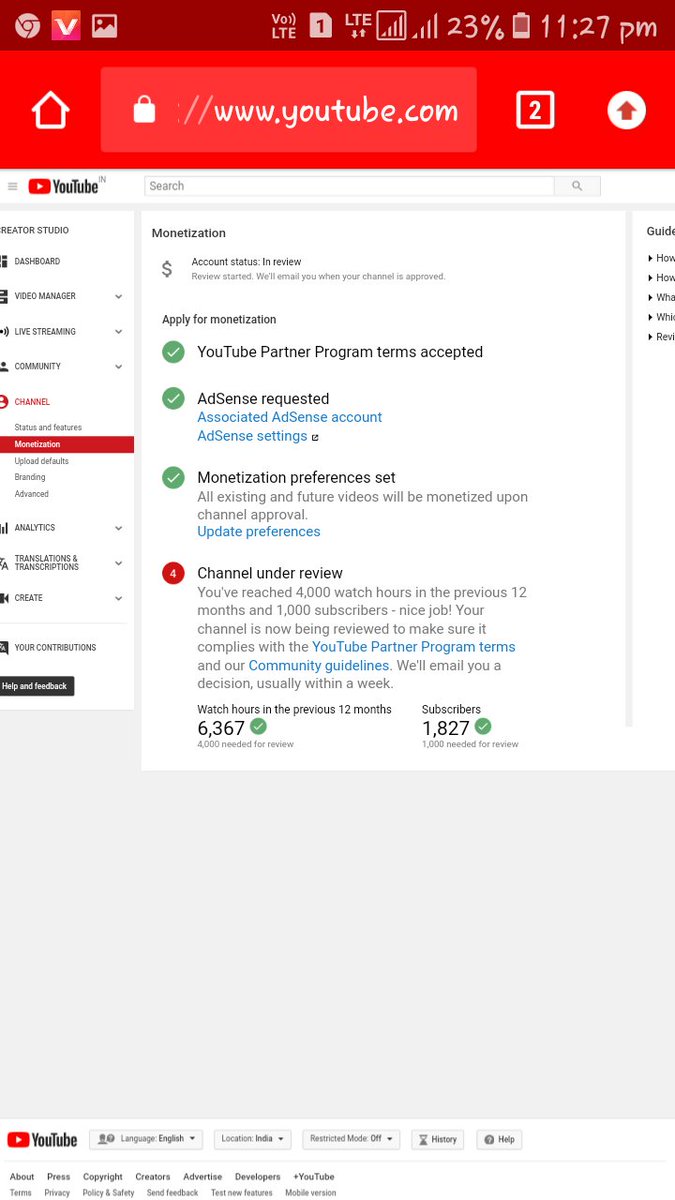Click green check next to 6,367 watch hours
The height and width of the screenshot is (1200, 675).
pos(259,726)
